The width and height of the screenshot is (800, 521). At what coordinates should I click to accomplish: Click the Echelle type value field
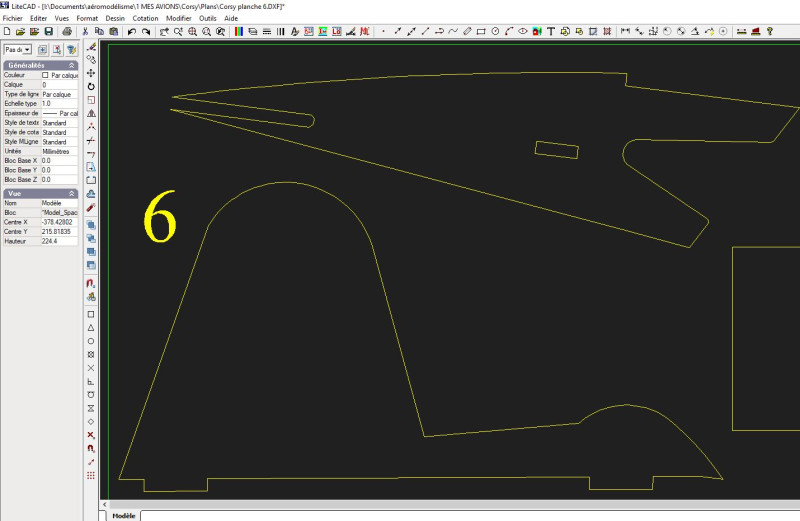58,103
